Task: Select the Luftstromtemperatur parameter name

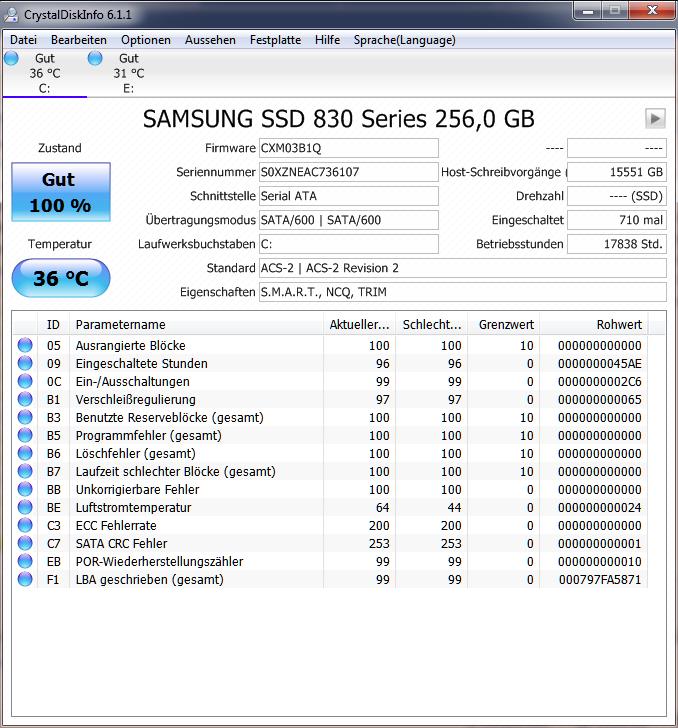Action: [133, 507]
